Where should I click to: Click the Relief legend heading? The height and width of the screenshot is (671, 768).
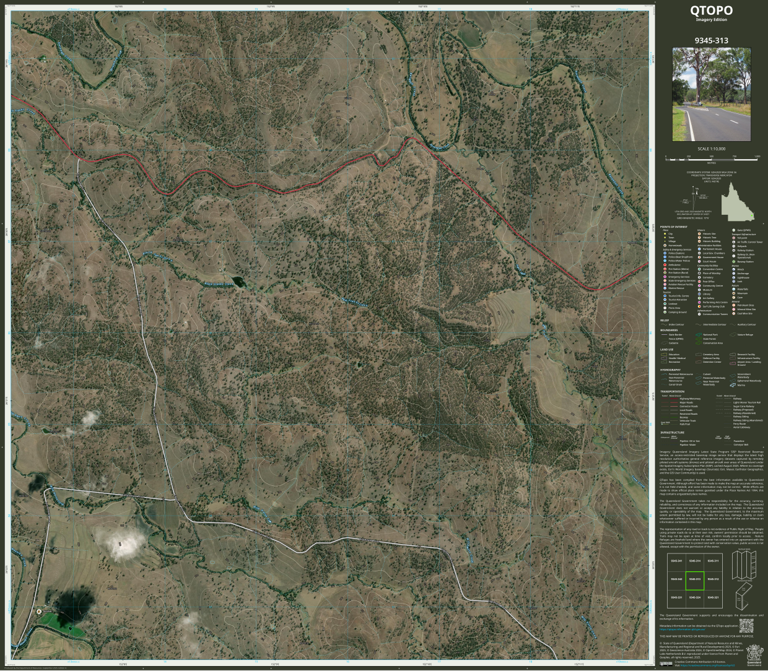pyautogui.click(x=665, y=320)
